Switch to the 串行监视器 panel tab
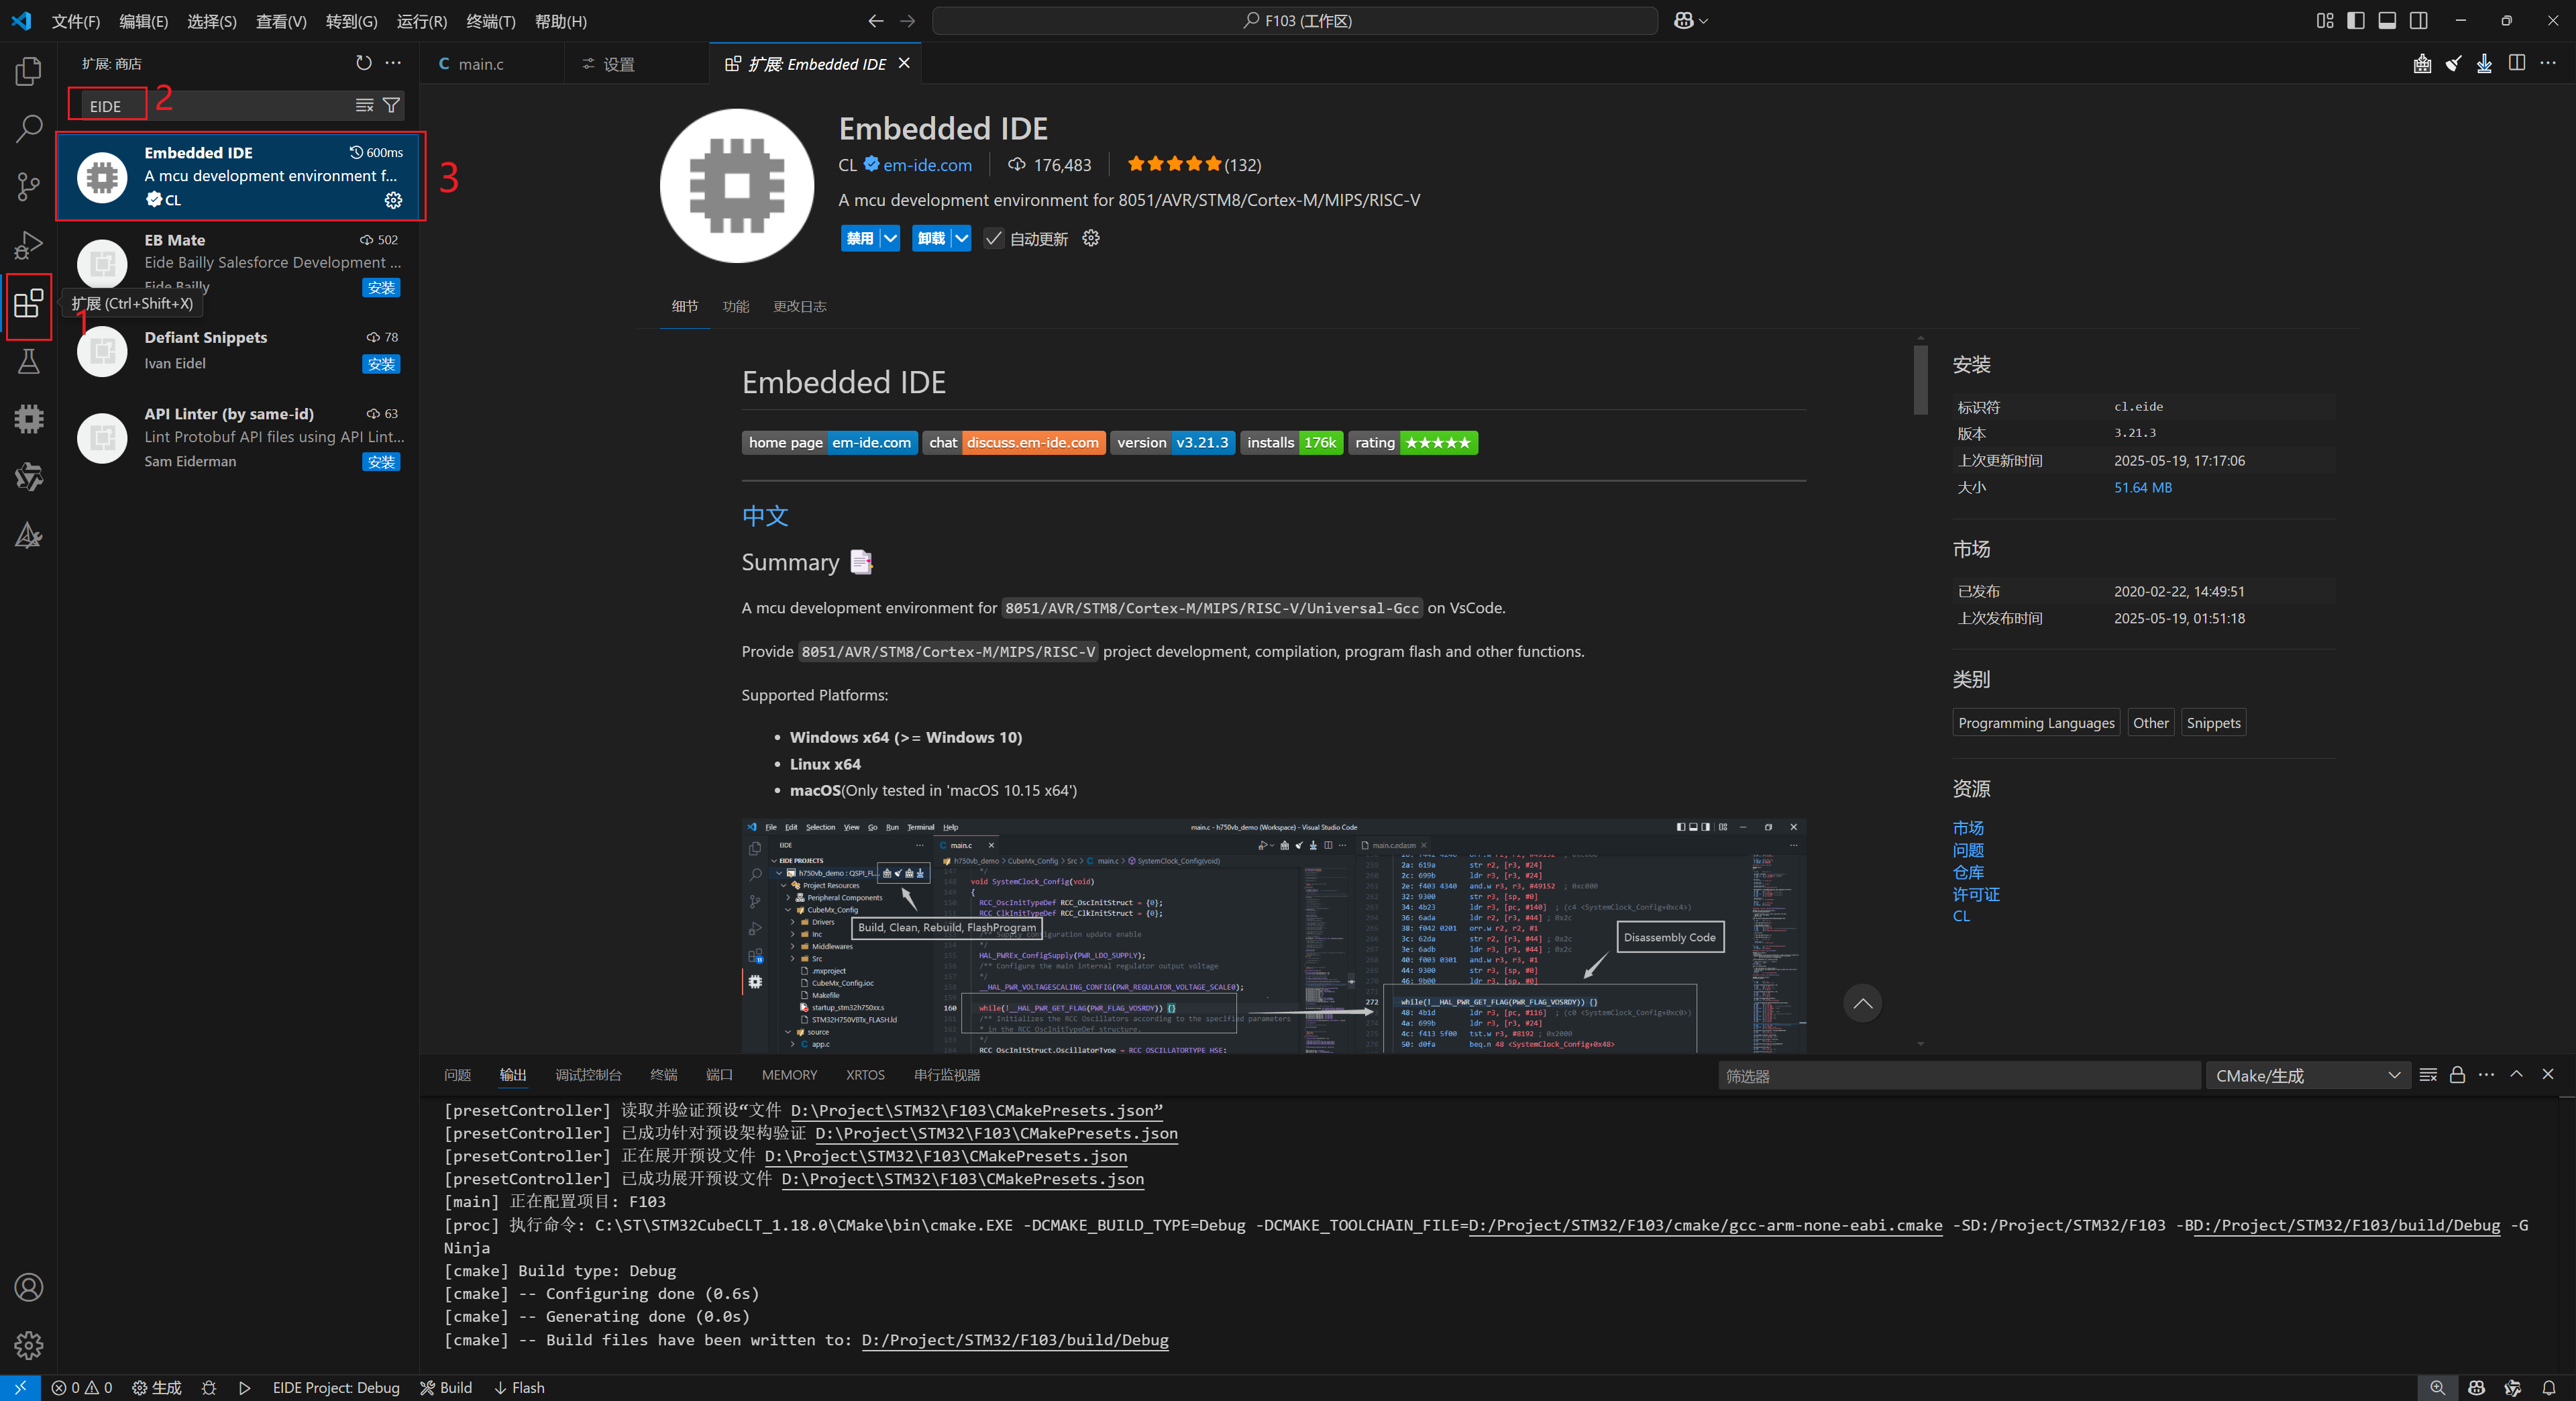This screenshot has height=1401, width=2576. [946, 1075]
